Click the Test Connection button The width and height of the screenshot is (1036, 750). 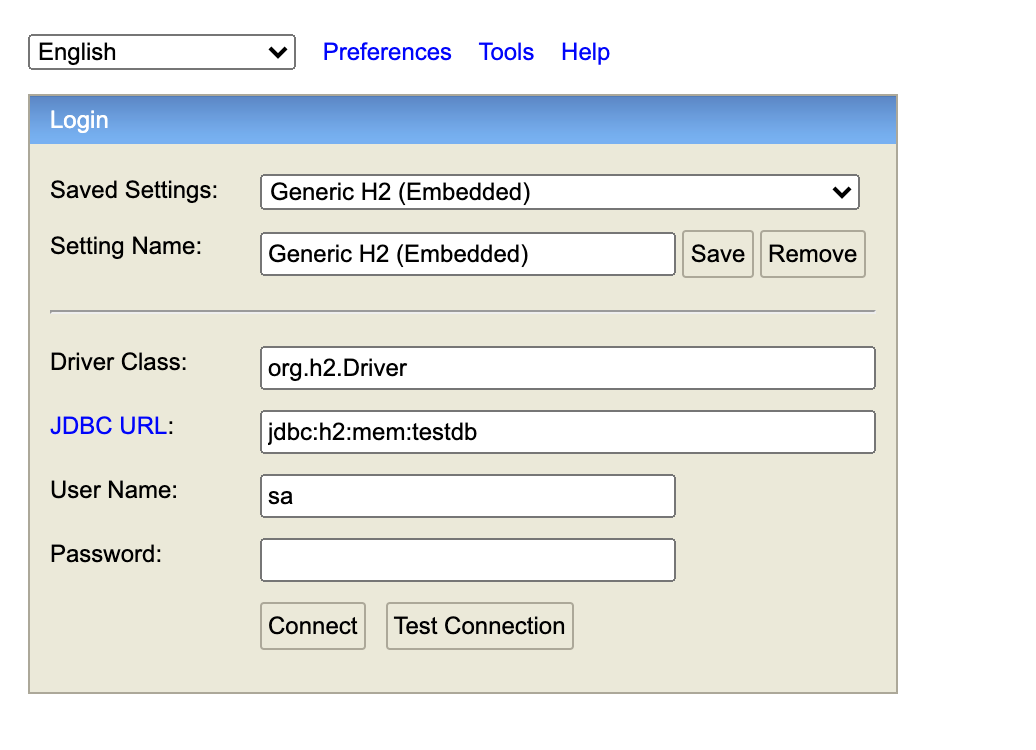pos(480,626)
